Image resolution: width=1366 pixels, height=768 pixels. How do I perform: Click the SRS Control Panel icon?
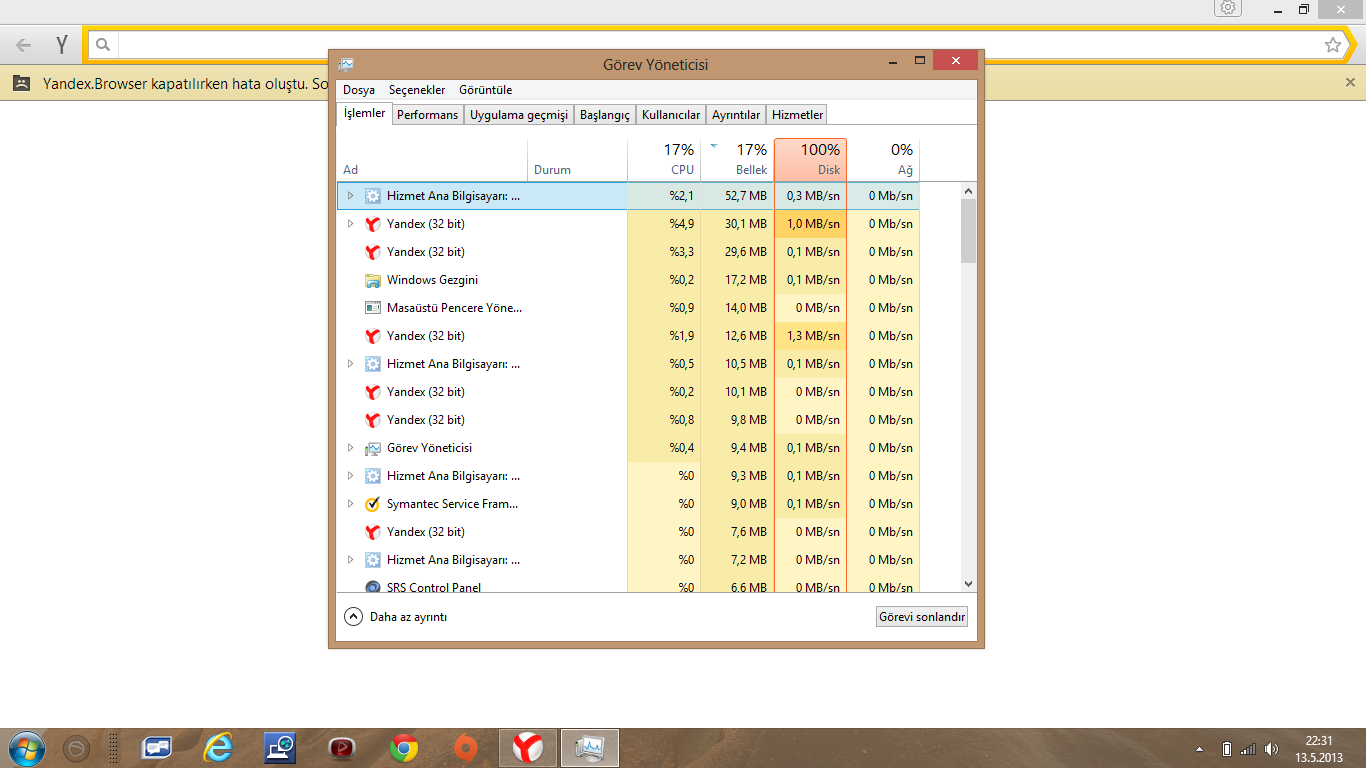click(x=373, y=587)
